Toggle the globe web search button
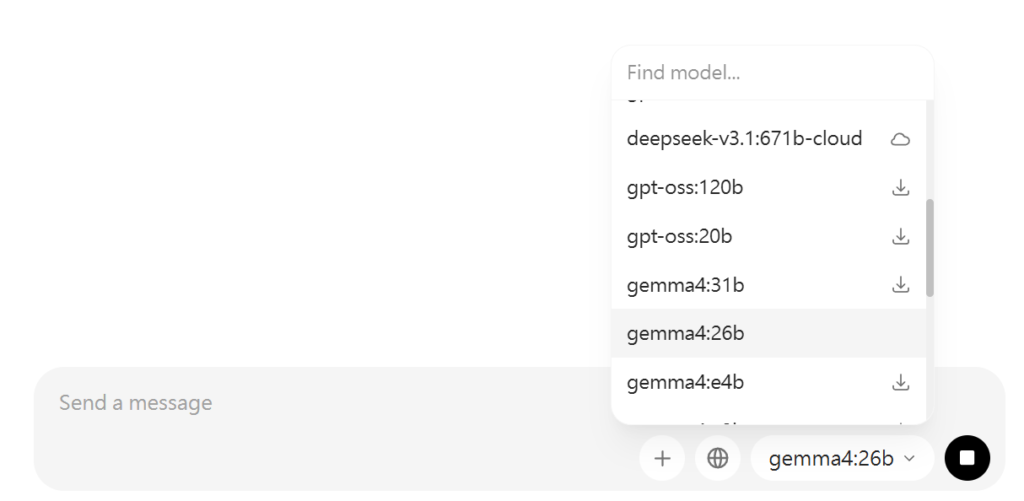Screen dimensions: 1024x501 coord(717,458)
